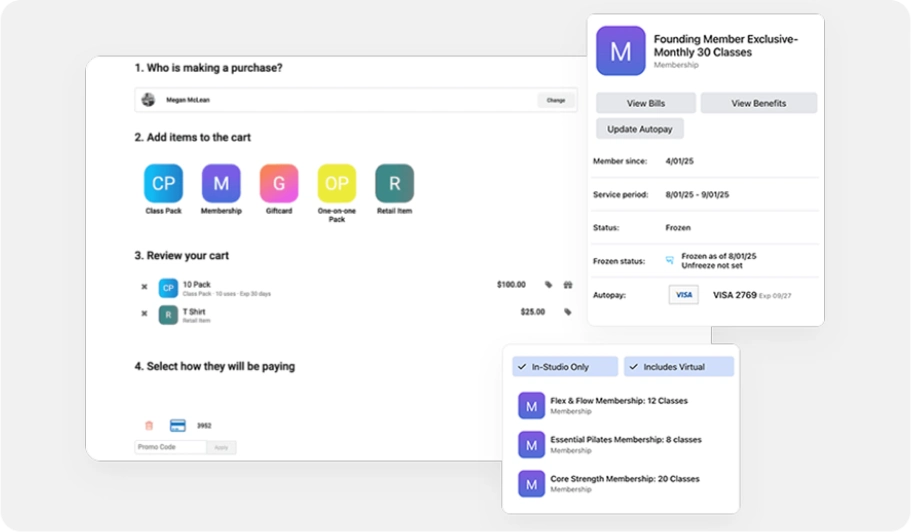Click Megan McLean's profile avatar
Image resolution: width=911 pixels, height=532 pixels.
(148, 100)
